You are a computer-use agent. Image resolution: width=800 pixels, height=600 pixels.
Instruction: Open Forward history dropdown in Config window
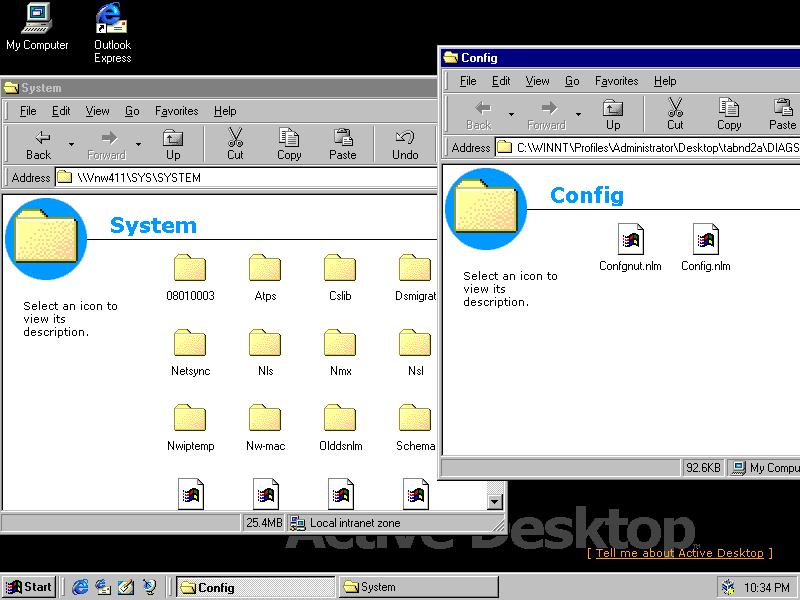click(579, 115)
